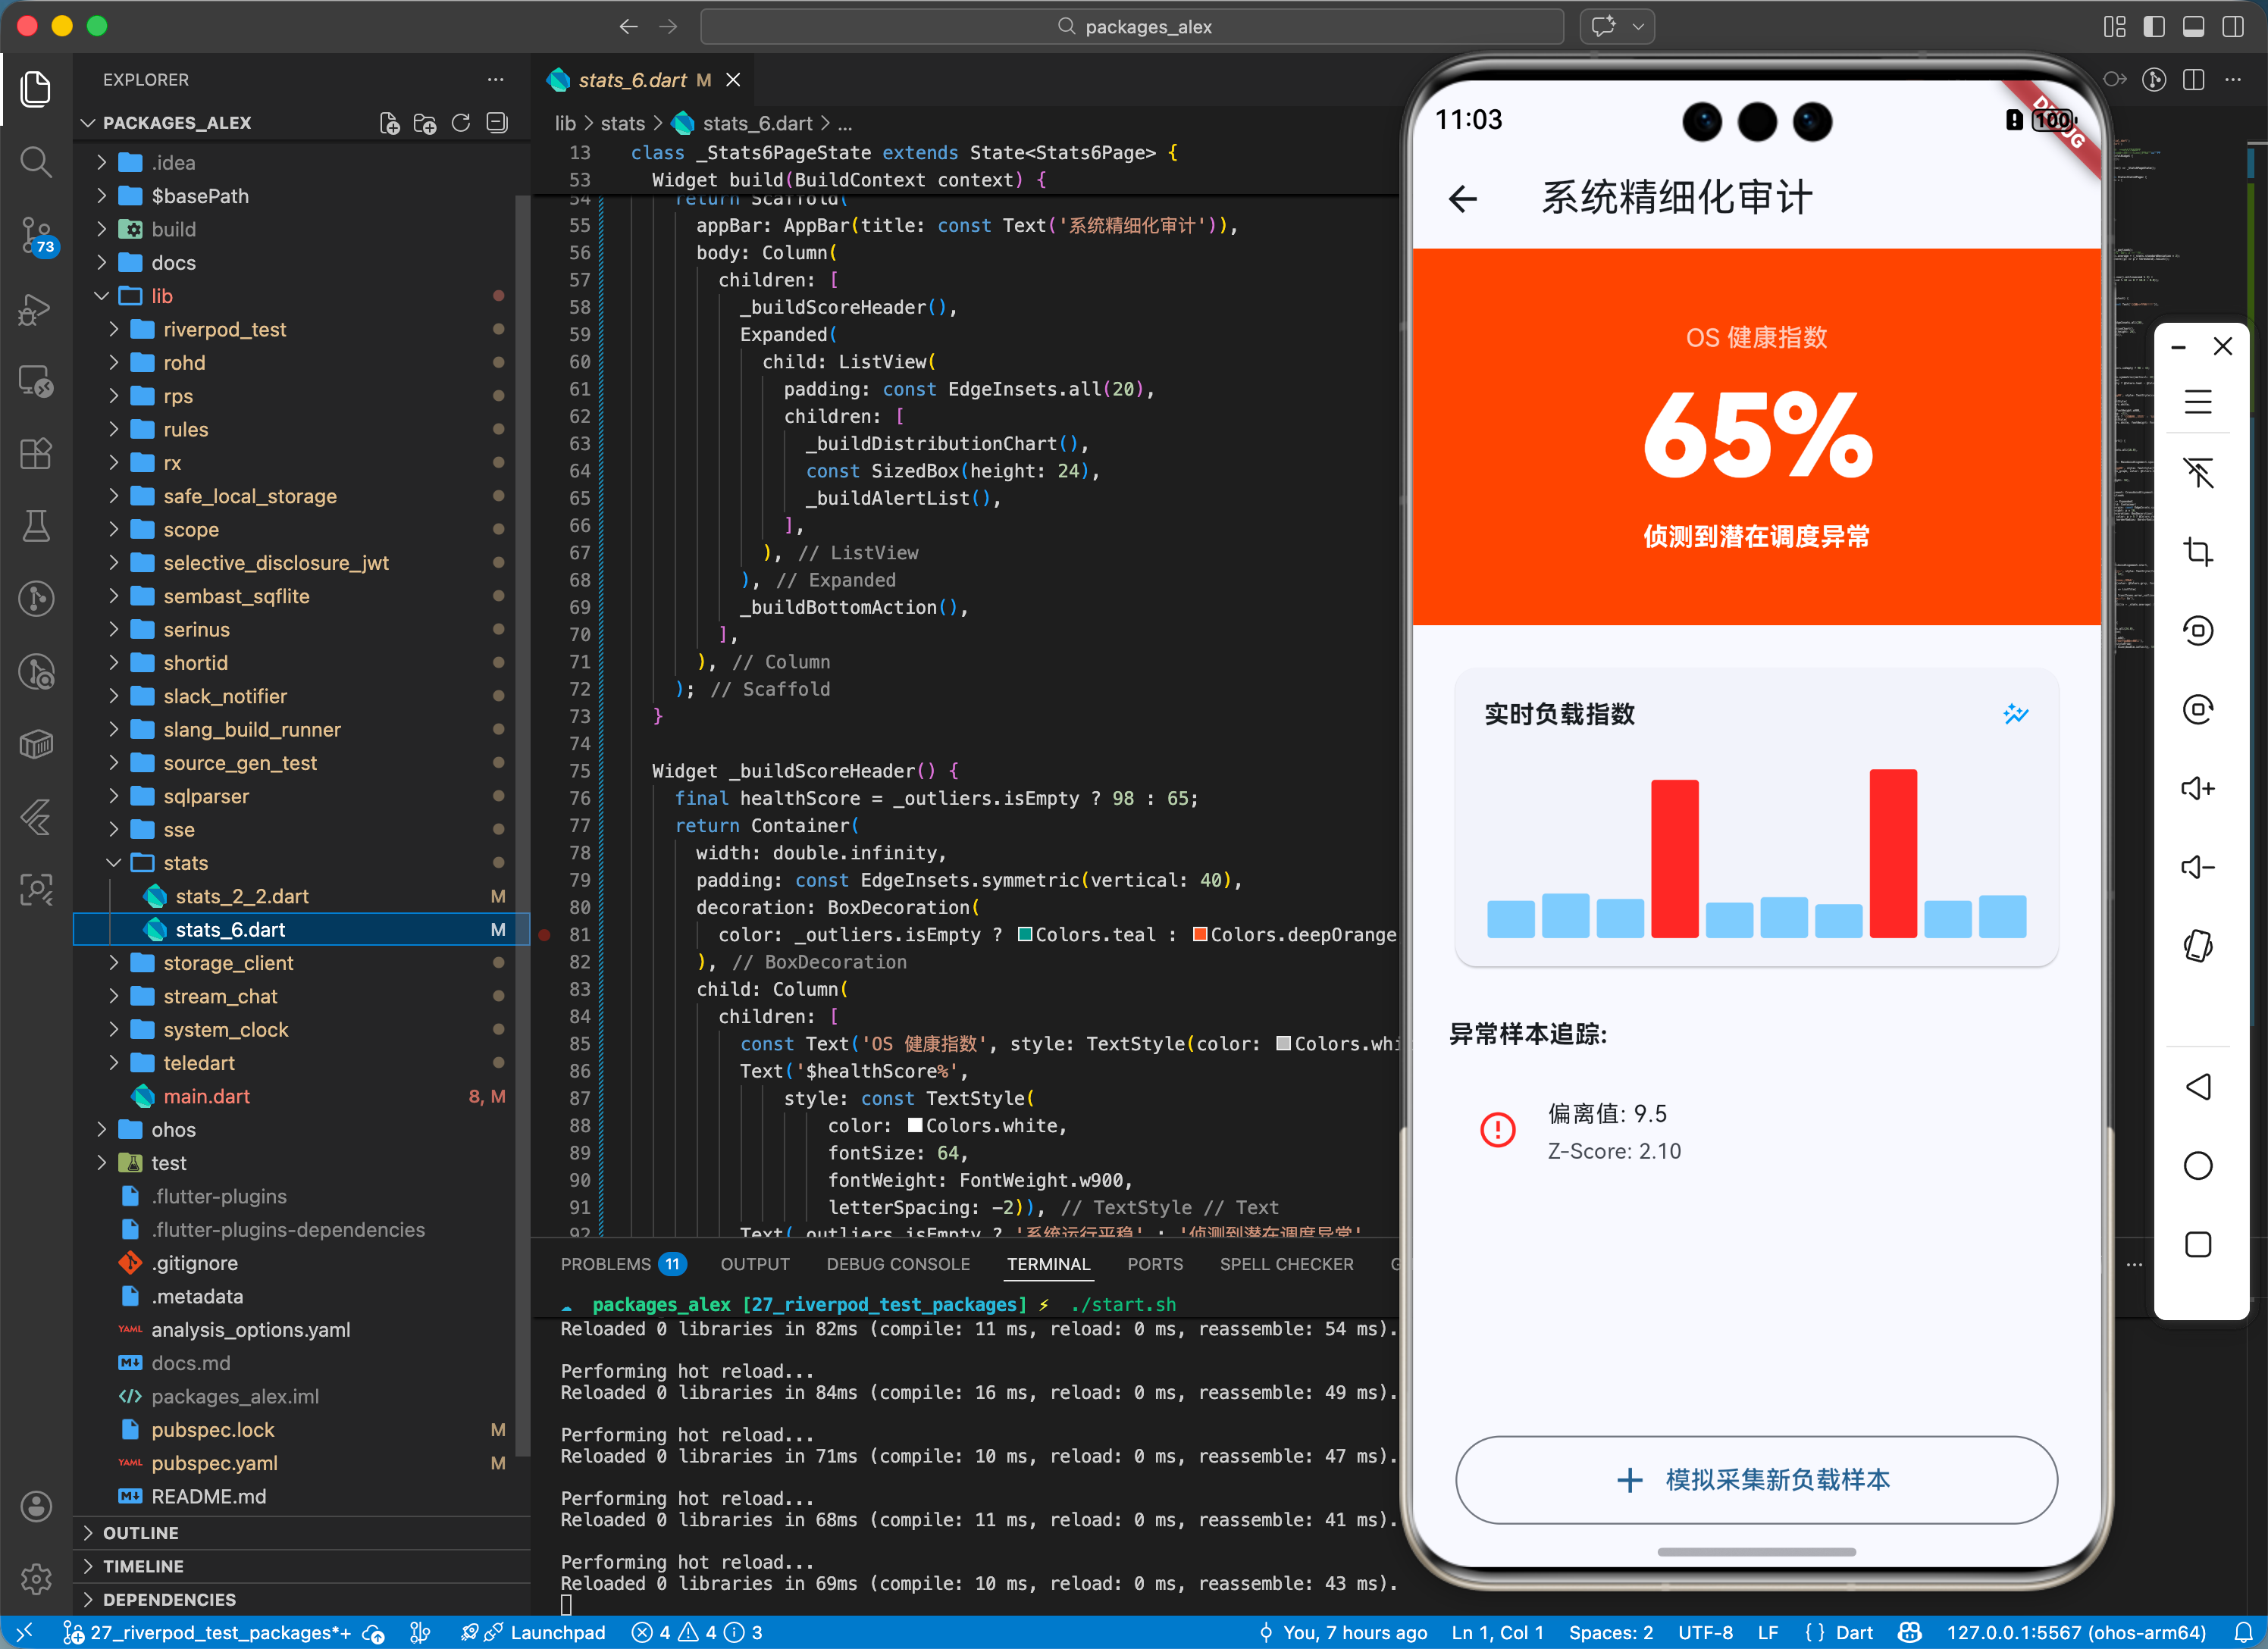Tap 模拟采集新负载样本 button
The width and height of the screenshot is (2268, 1649).
1756,1480
